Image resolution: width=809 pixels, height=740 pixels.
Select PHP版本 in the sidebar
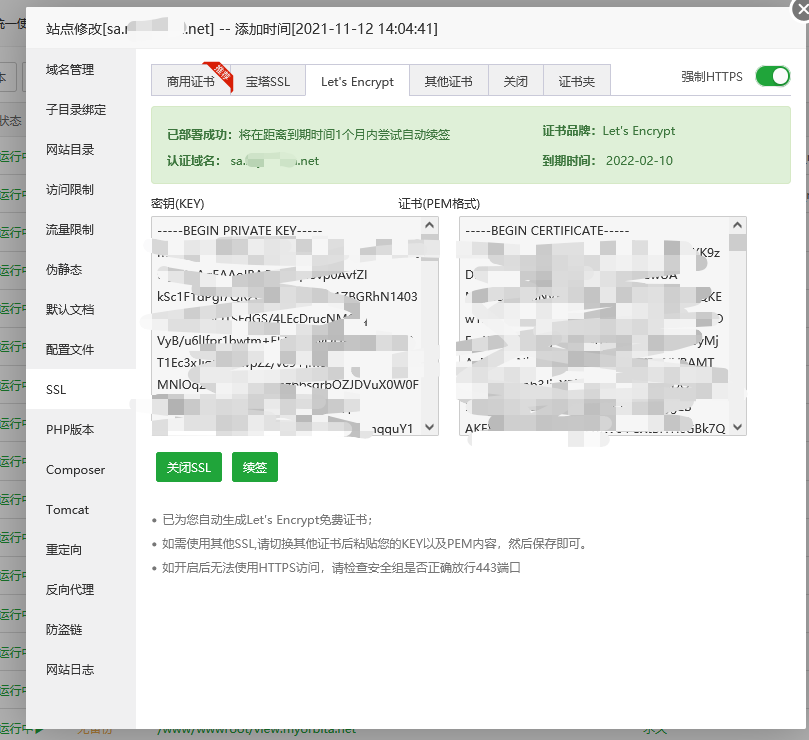[x=70, y=430]
